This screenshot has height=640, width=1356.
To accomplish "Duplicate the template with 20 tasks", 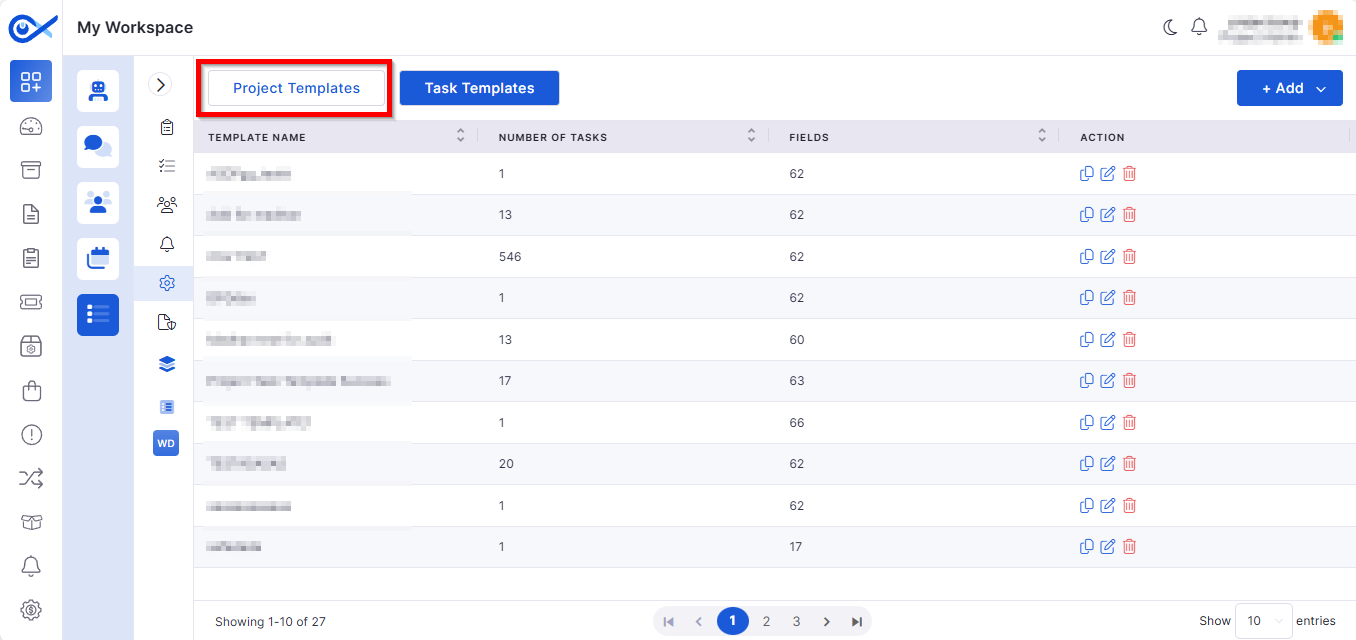I will pyautogui.click(x=1087, y=464).
